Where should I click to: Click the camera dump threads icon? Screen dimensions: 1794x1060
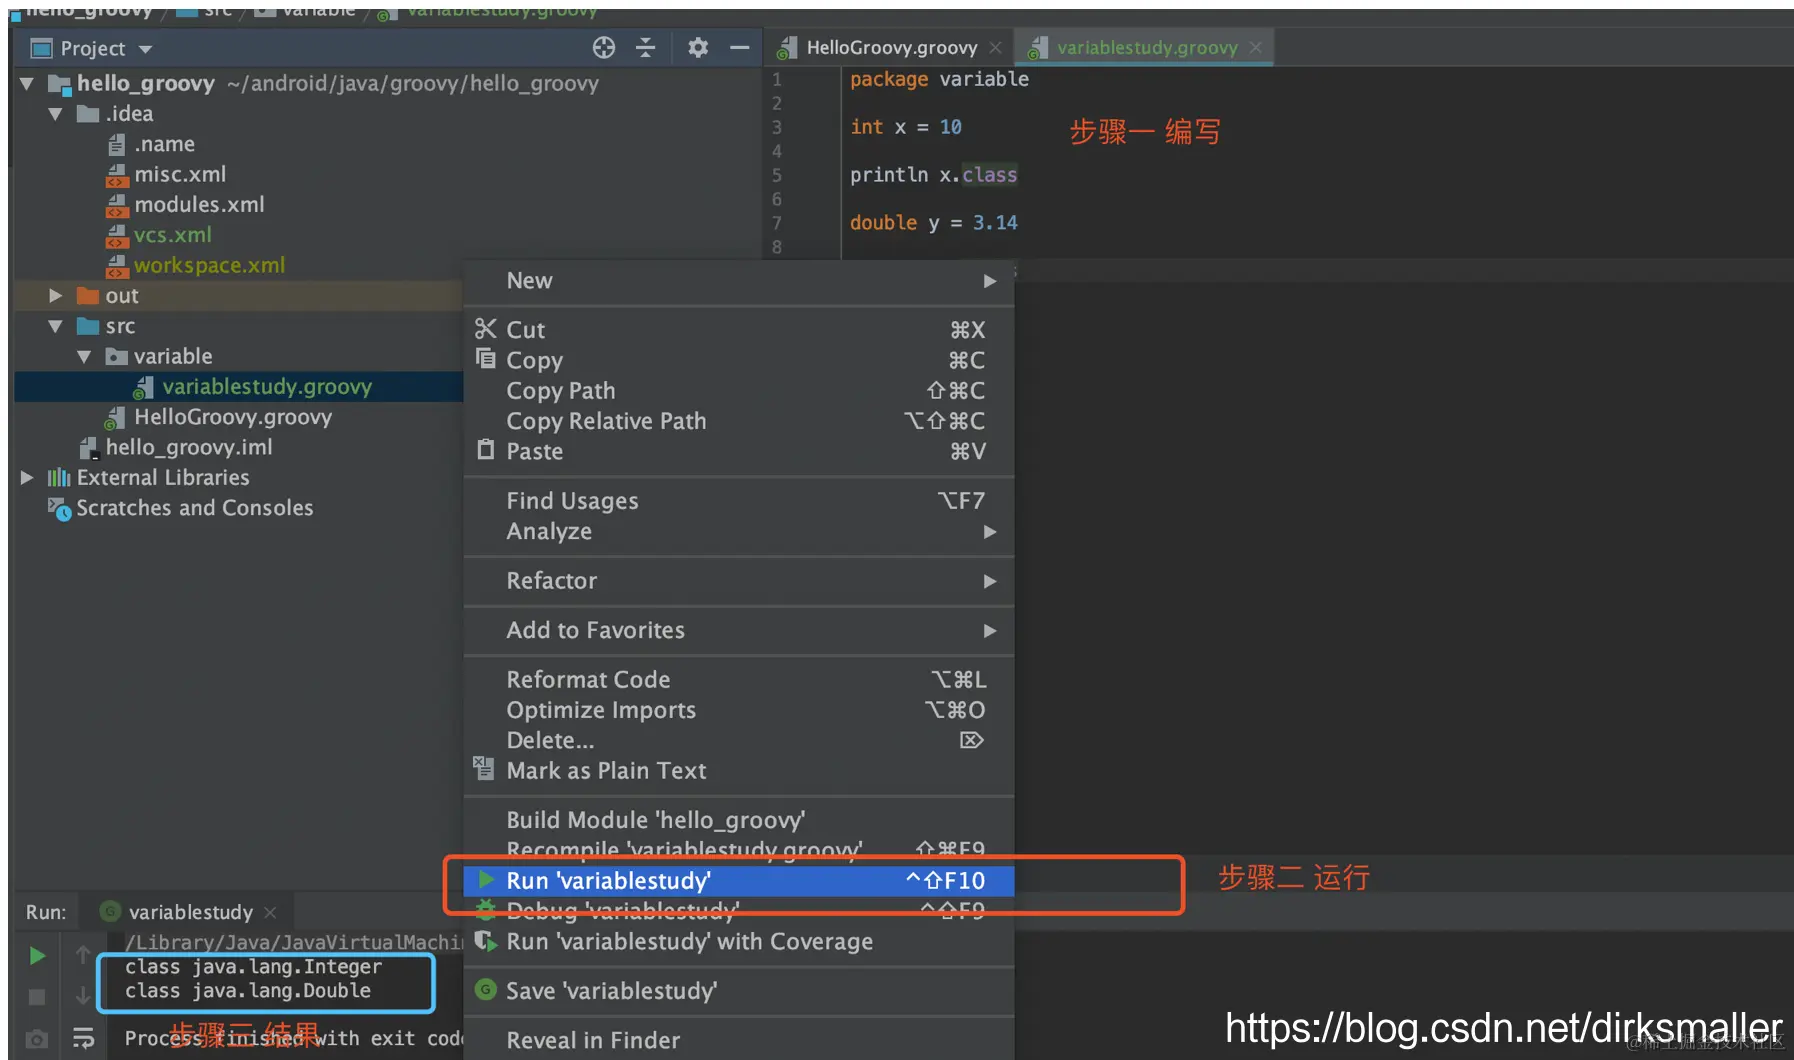click(37, 1039)
